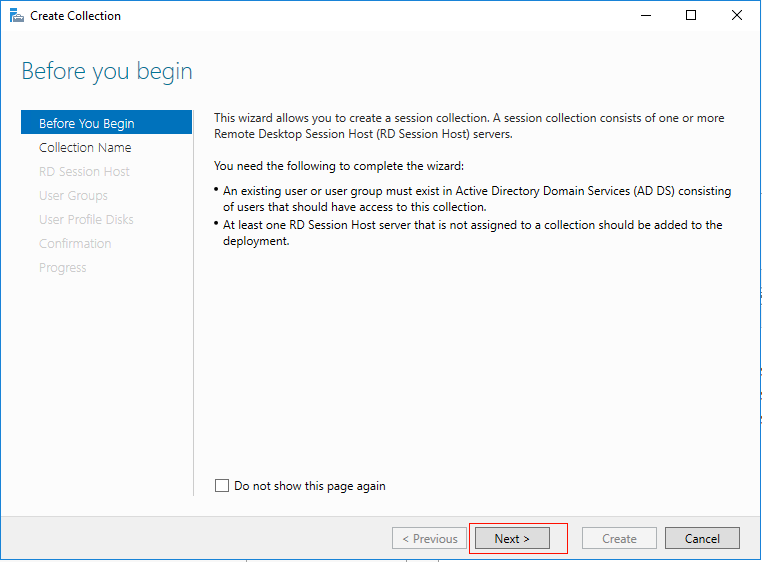Image resolution: width=762 pixels, height=562 pixels.
Task: Click the disabled Previous button
Action: tap(430, 538)
